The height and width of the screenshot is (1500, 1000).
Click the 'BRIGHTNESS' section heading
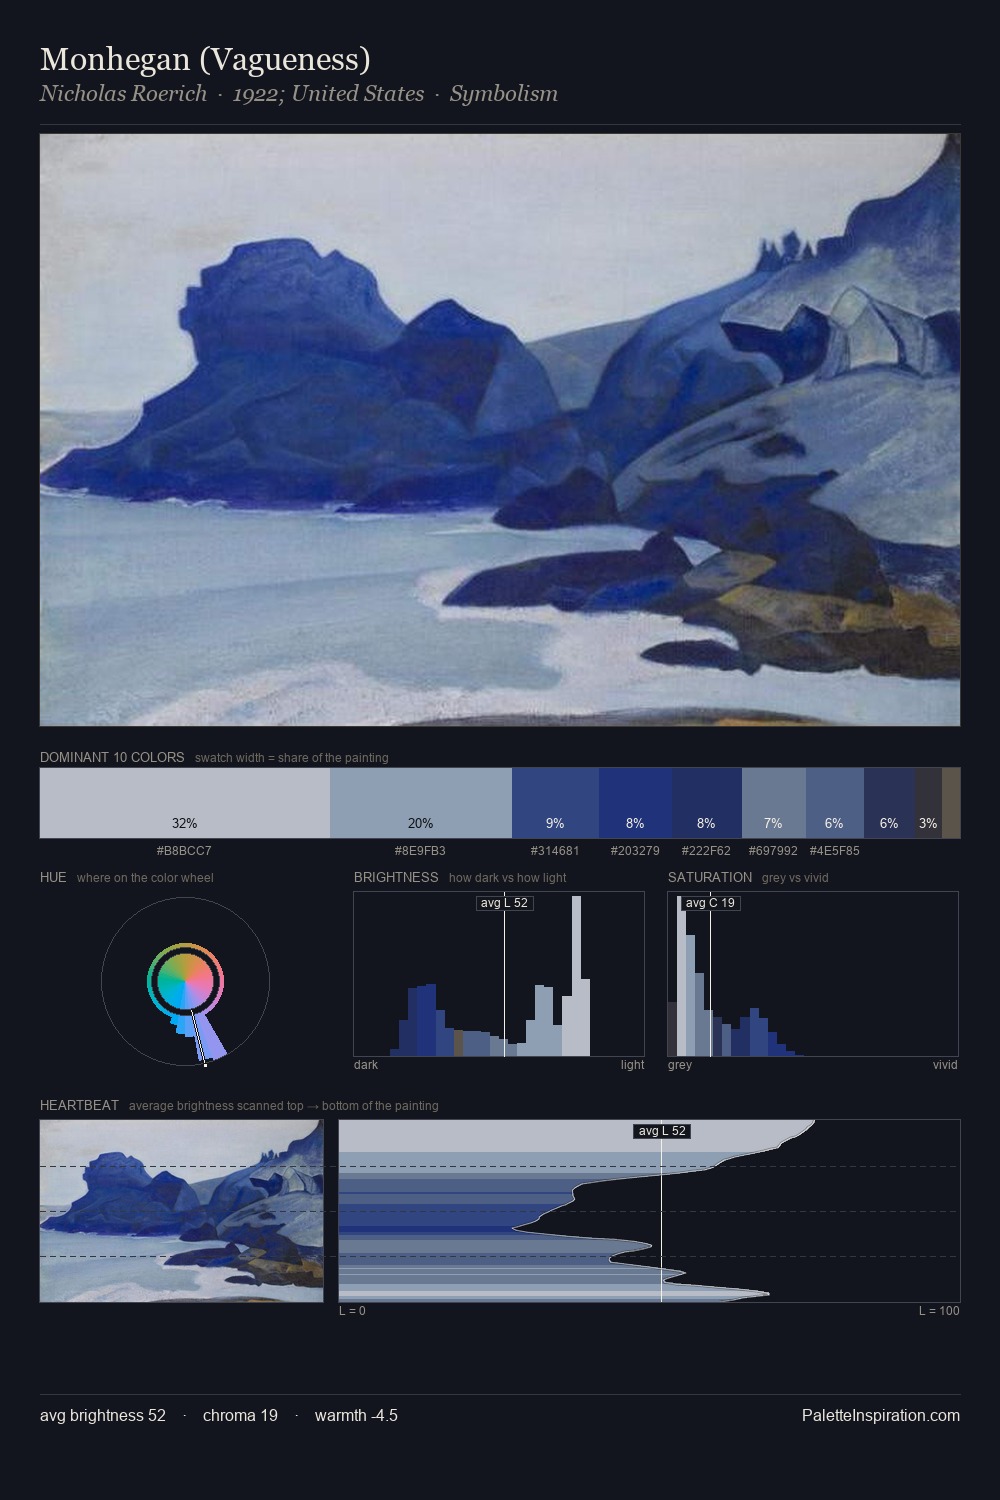tap(396, 877)
